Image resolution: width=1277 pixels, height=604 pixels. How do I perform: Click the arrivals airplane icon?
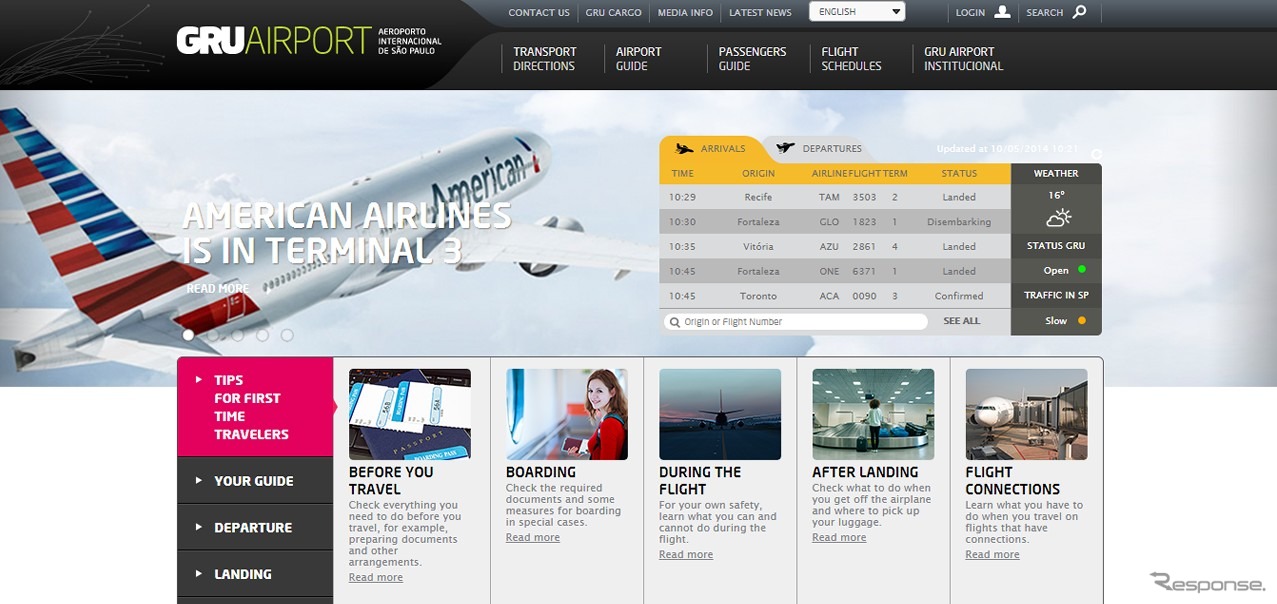coord(684,149)
